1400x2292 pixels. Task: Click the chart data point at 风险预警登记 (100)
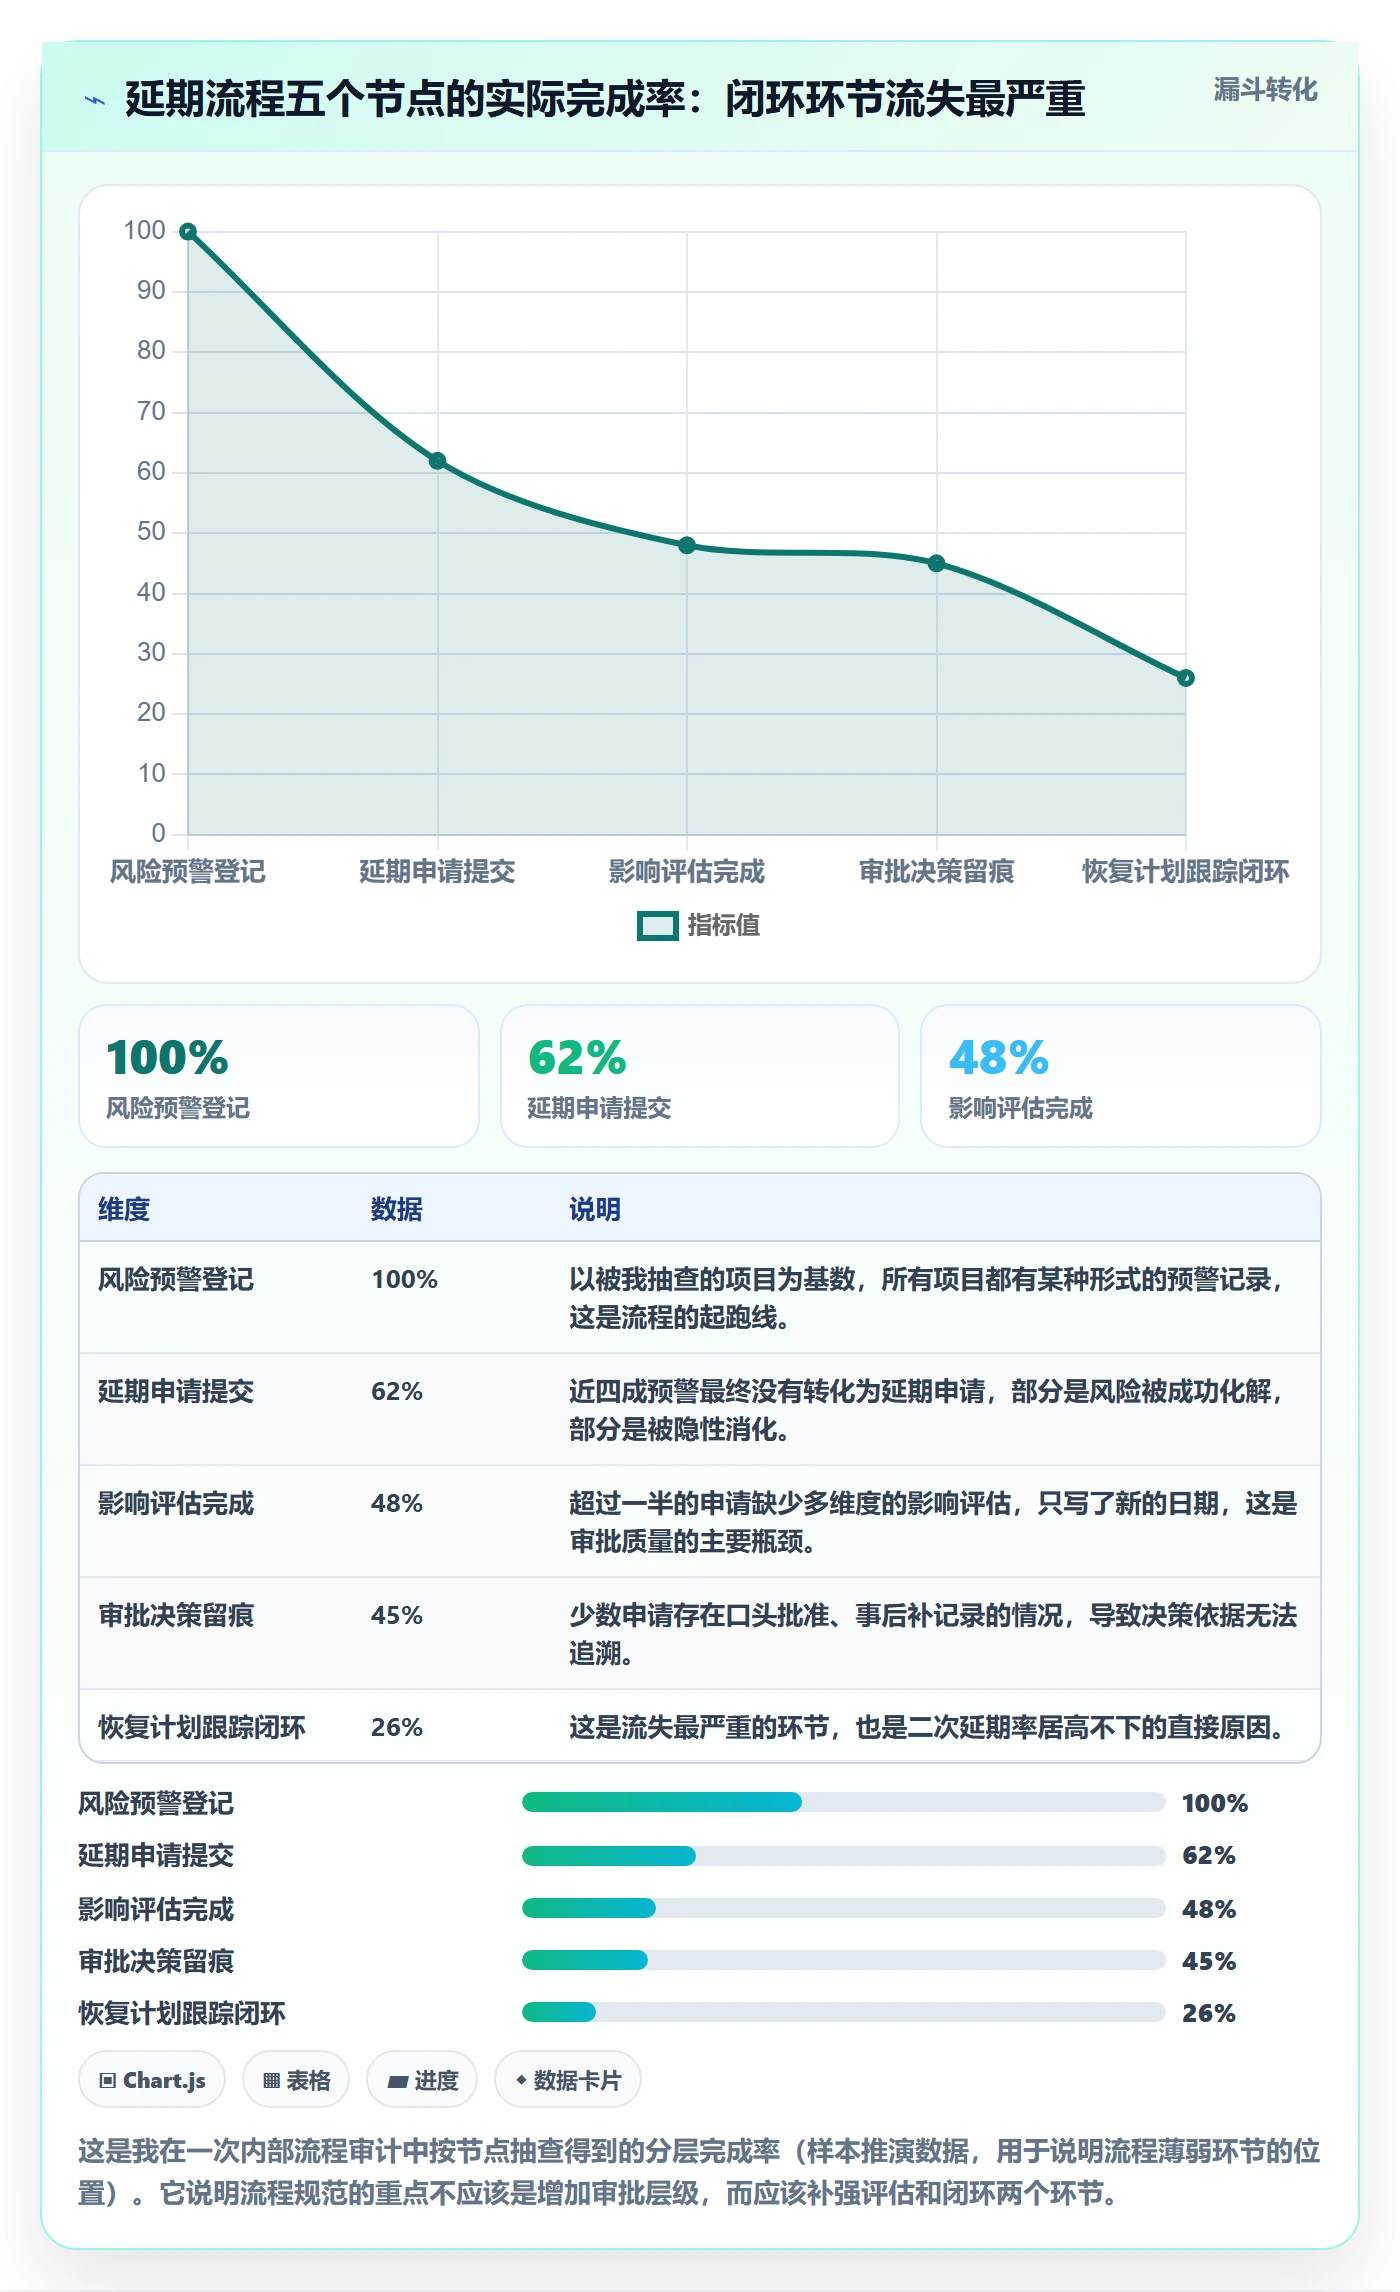point(188,232)
